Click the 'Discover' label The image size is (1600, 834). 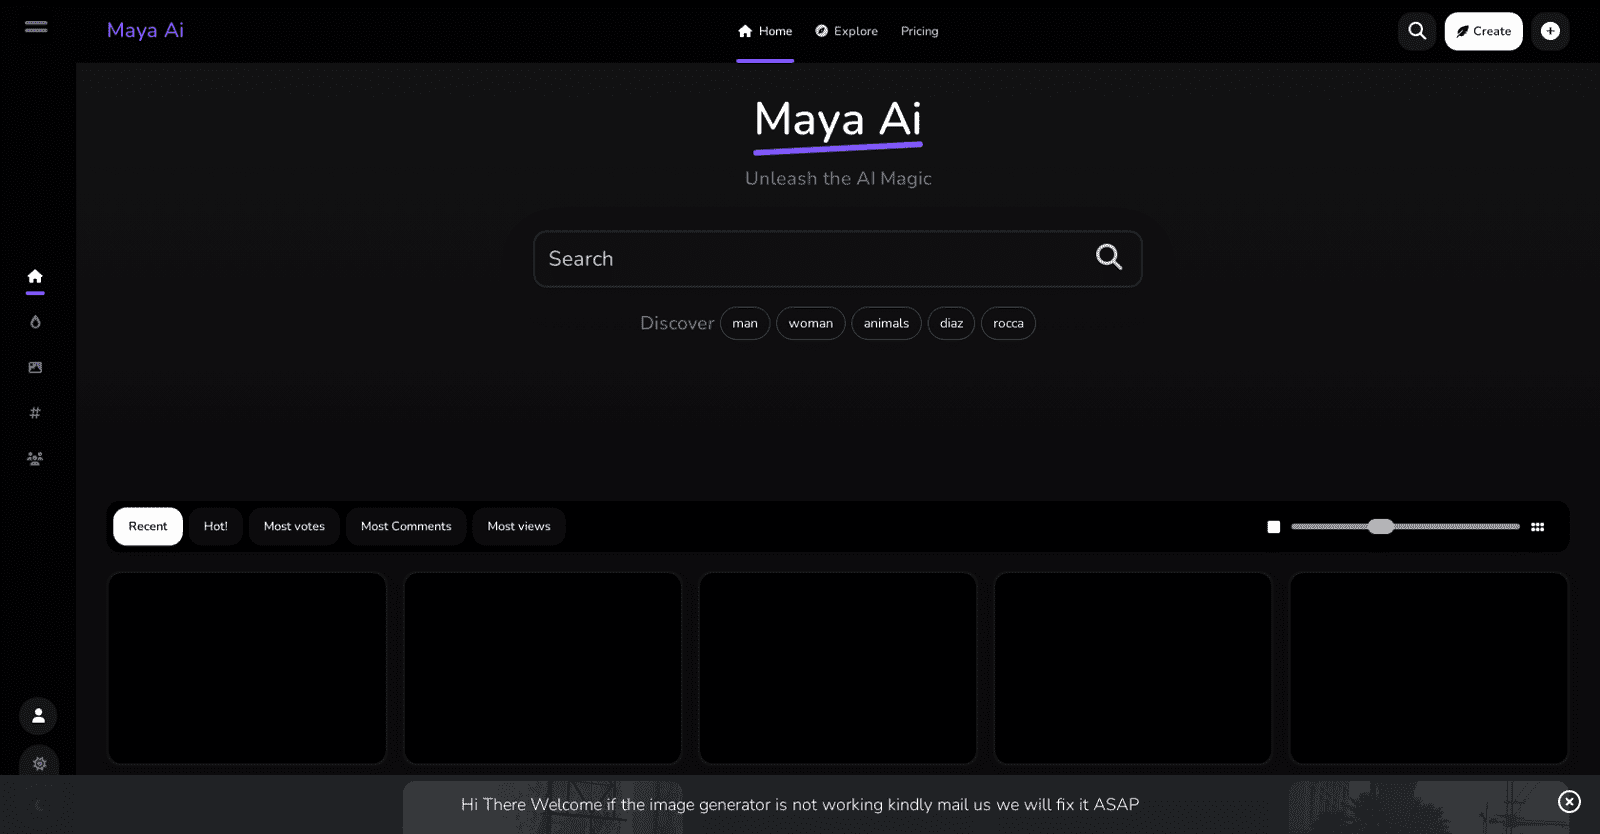point(677,323)
